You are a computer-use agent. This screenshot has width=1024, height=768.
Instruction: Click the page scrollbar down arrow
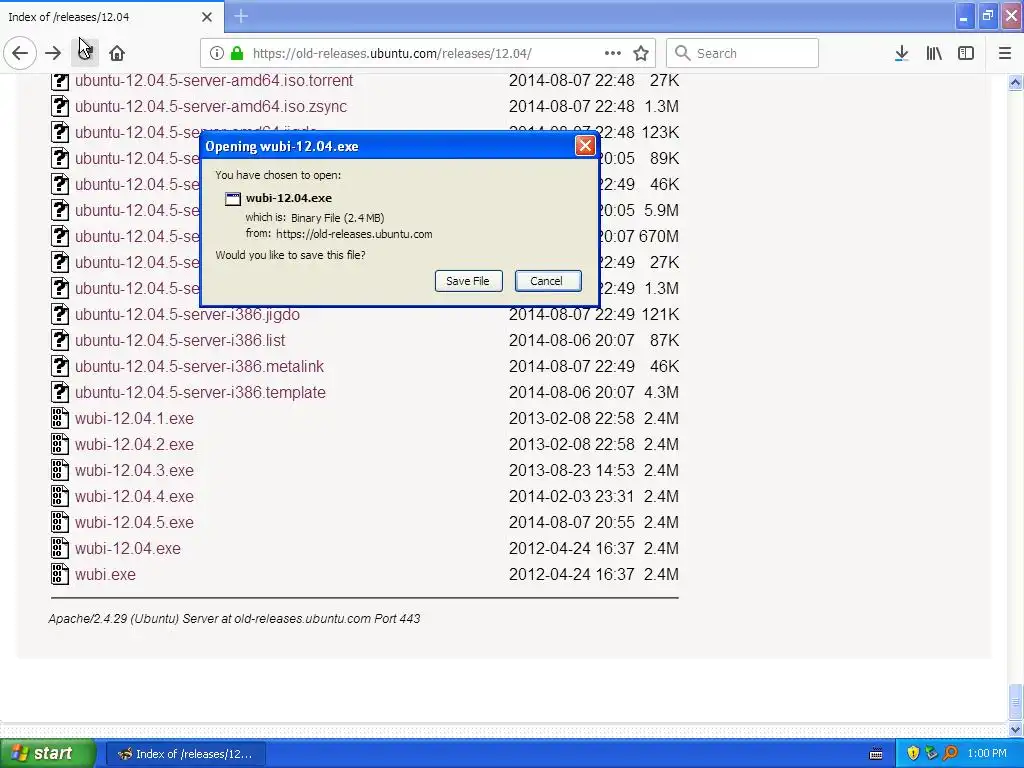1016,729
